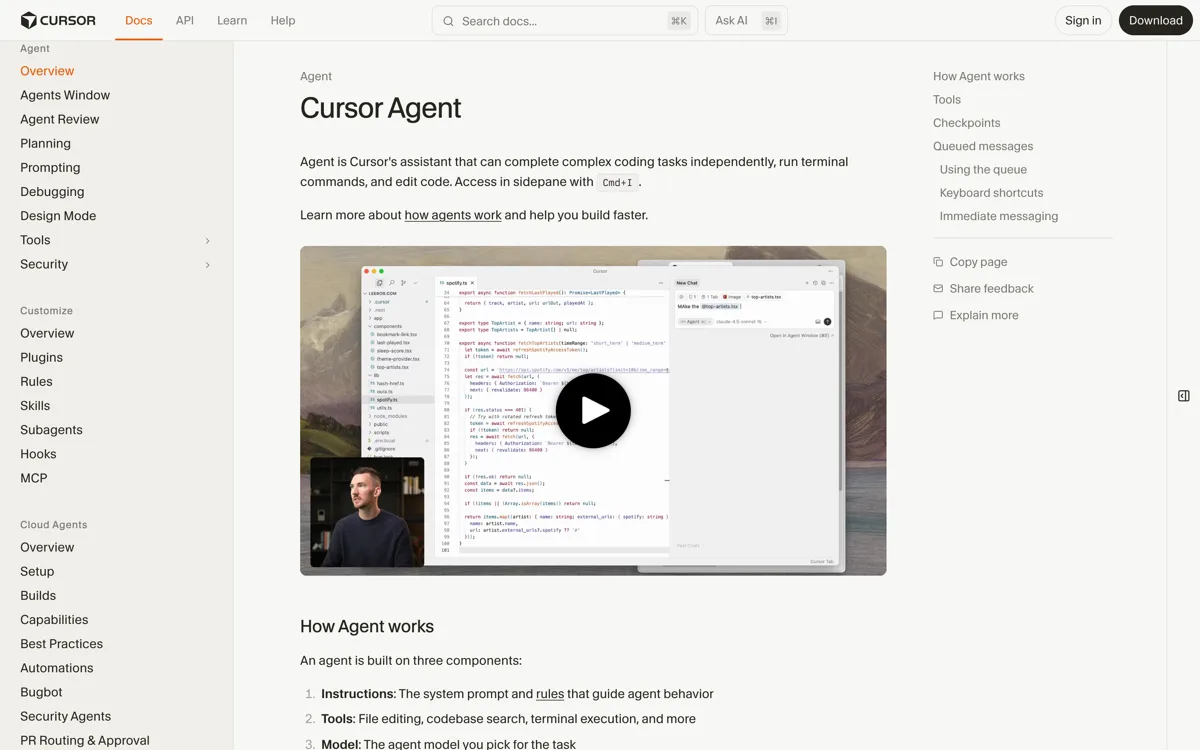Click the Explain more text
Image resolution: width=1200 pixels, height=750 pixels.
pyautogui.click(x=984, y=315)
